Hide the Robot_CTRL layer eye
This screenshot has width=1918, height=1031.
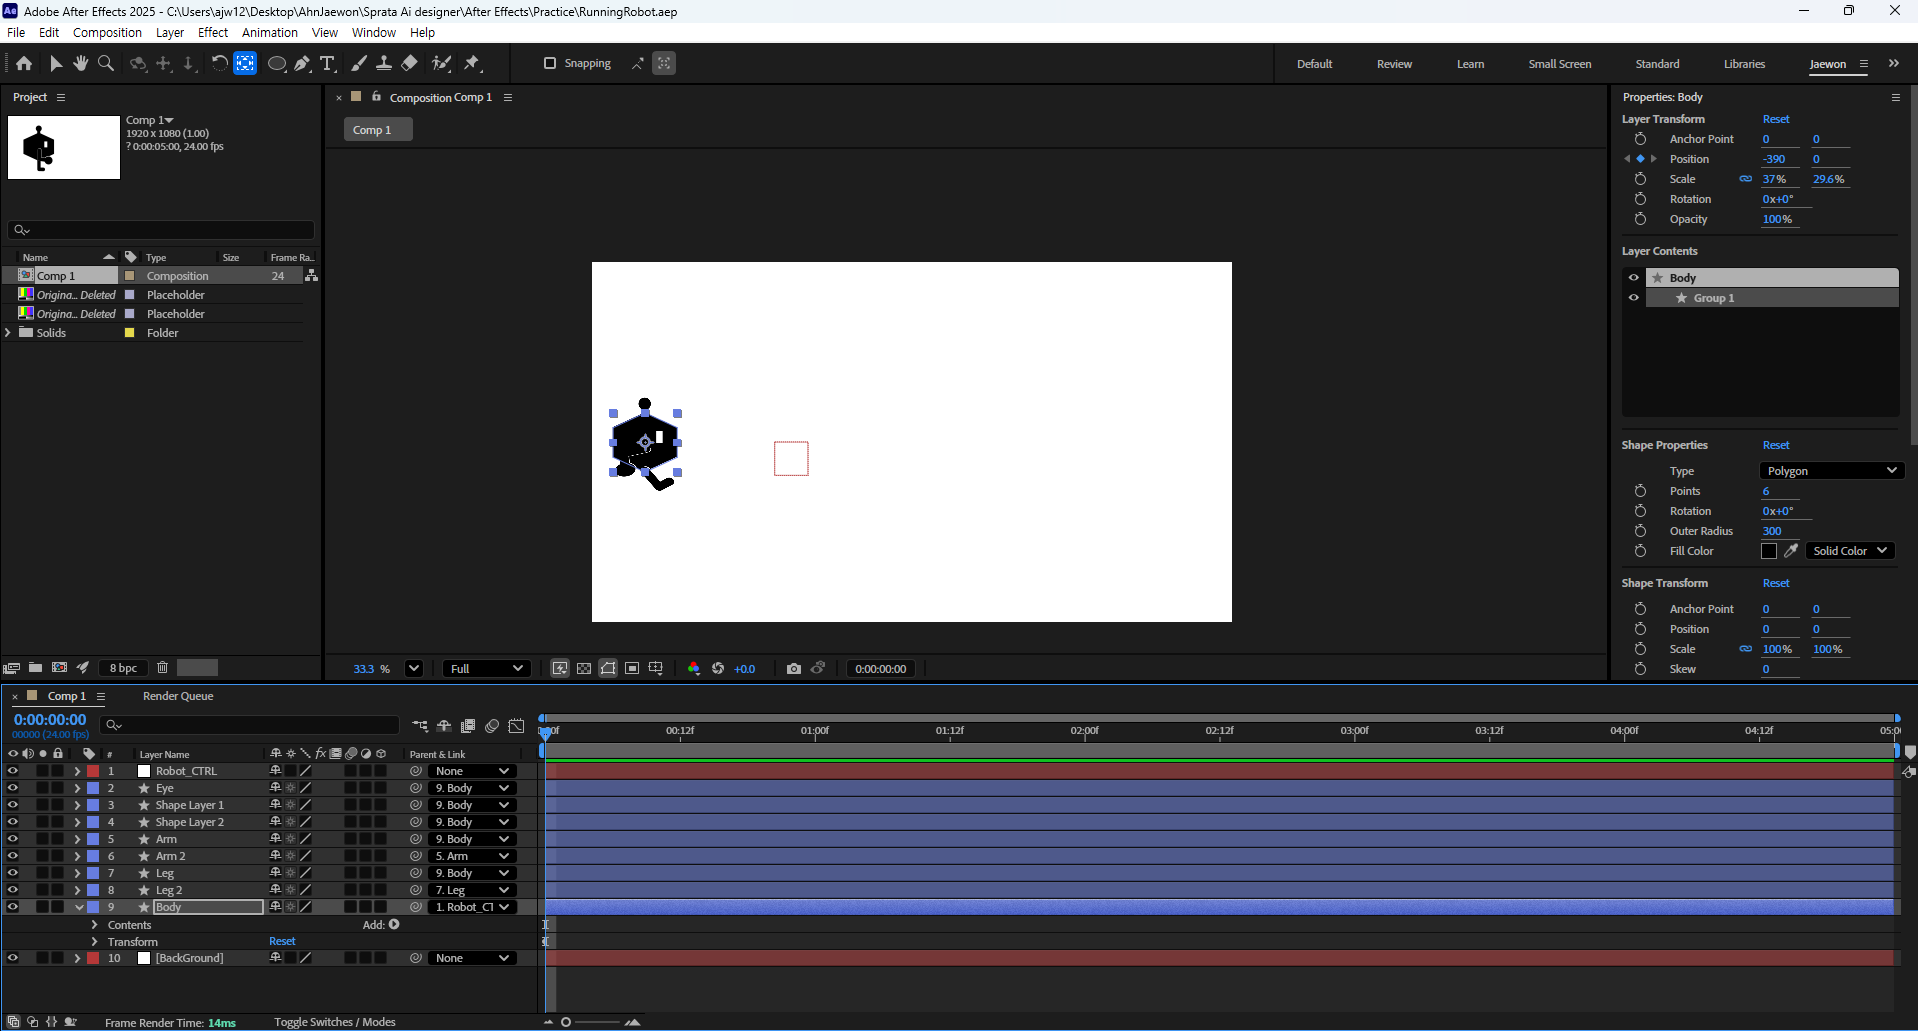point(12,771)
